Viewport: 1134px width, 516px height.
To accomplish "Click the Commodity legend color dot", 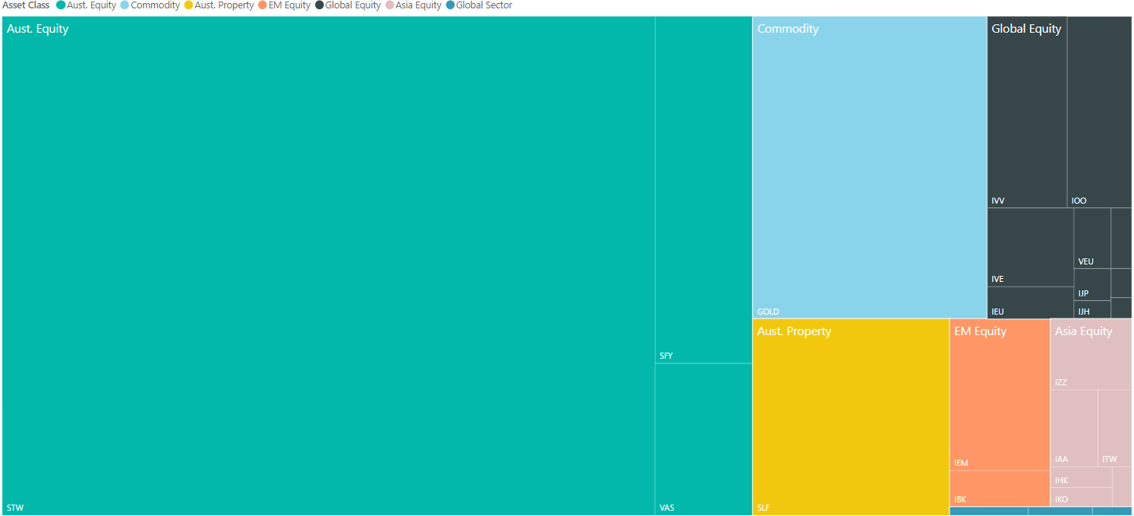I will click(x=125, y=6).
